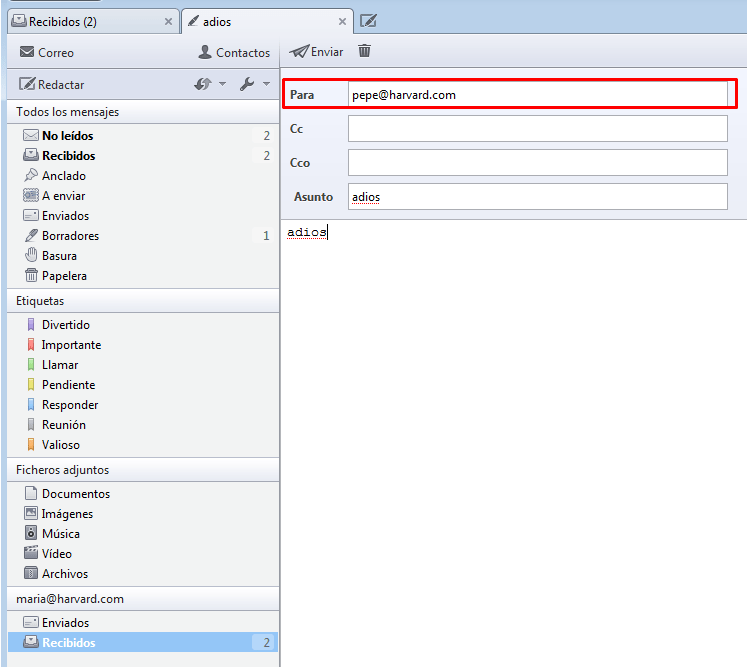Click the Asunto subject field
The width and height of the screenshot is (747, 667).
(537, 197)
